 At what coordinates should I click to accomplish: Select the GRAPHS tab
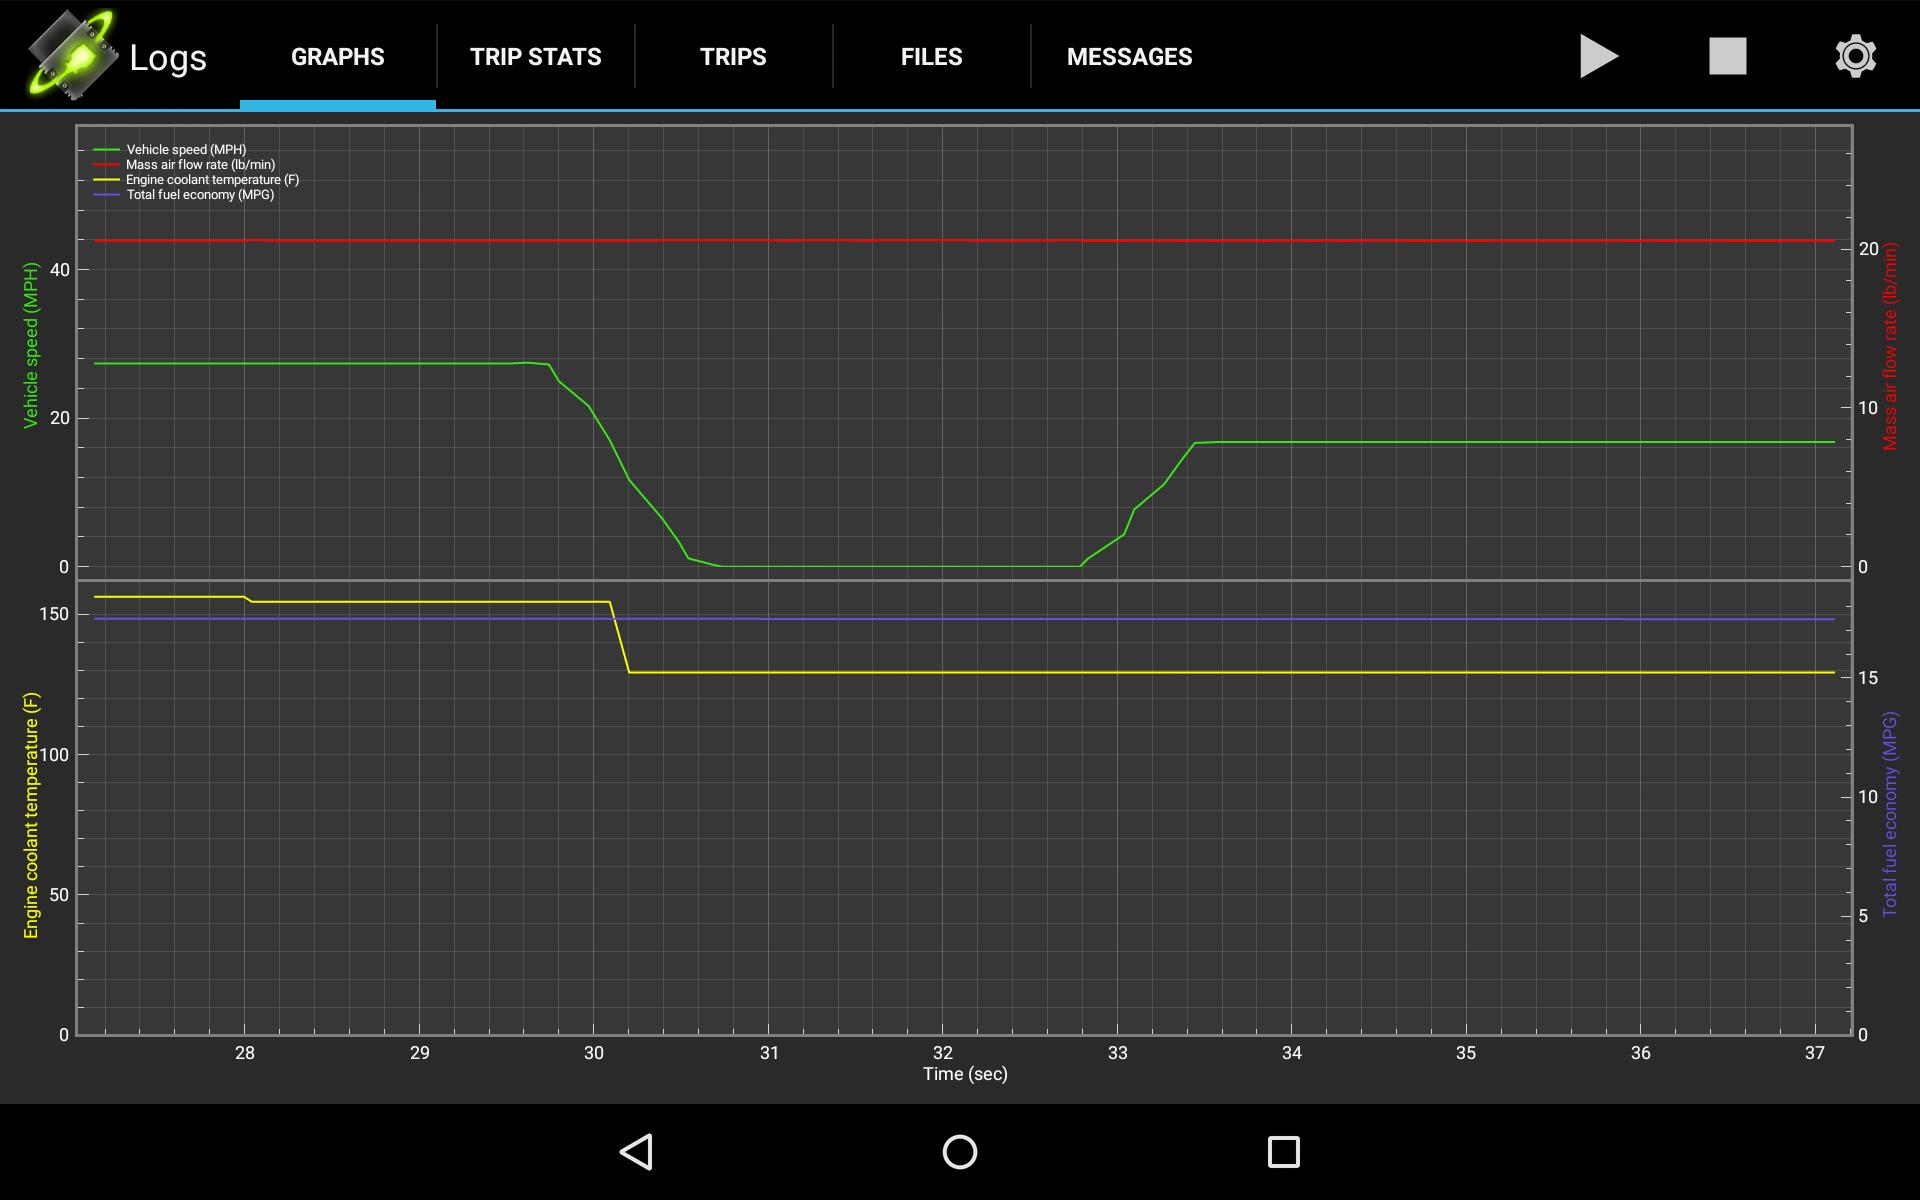tap(338, 57)
